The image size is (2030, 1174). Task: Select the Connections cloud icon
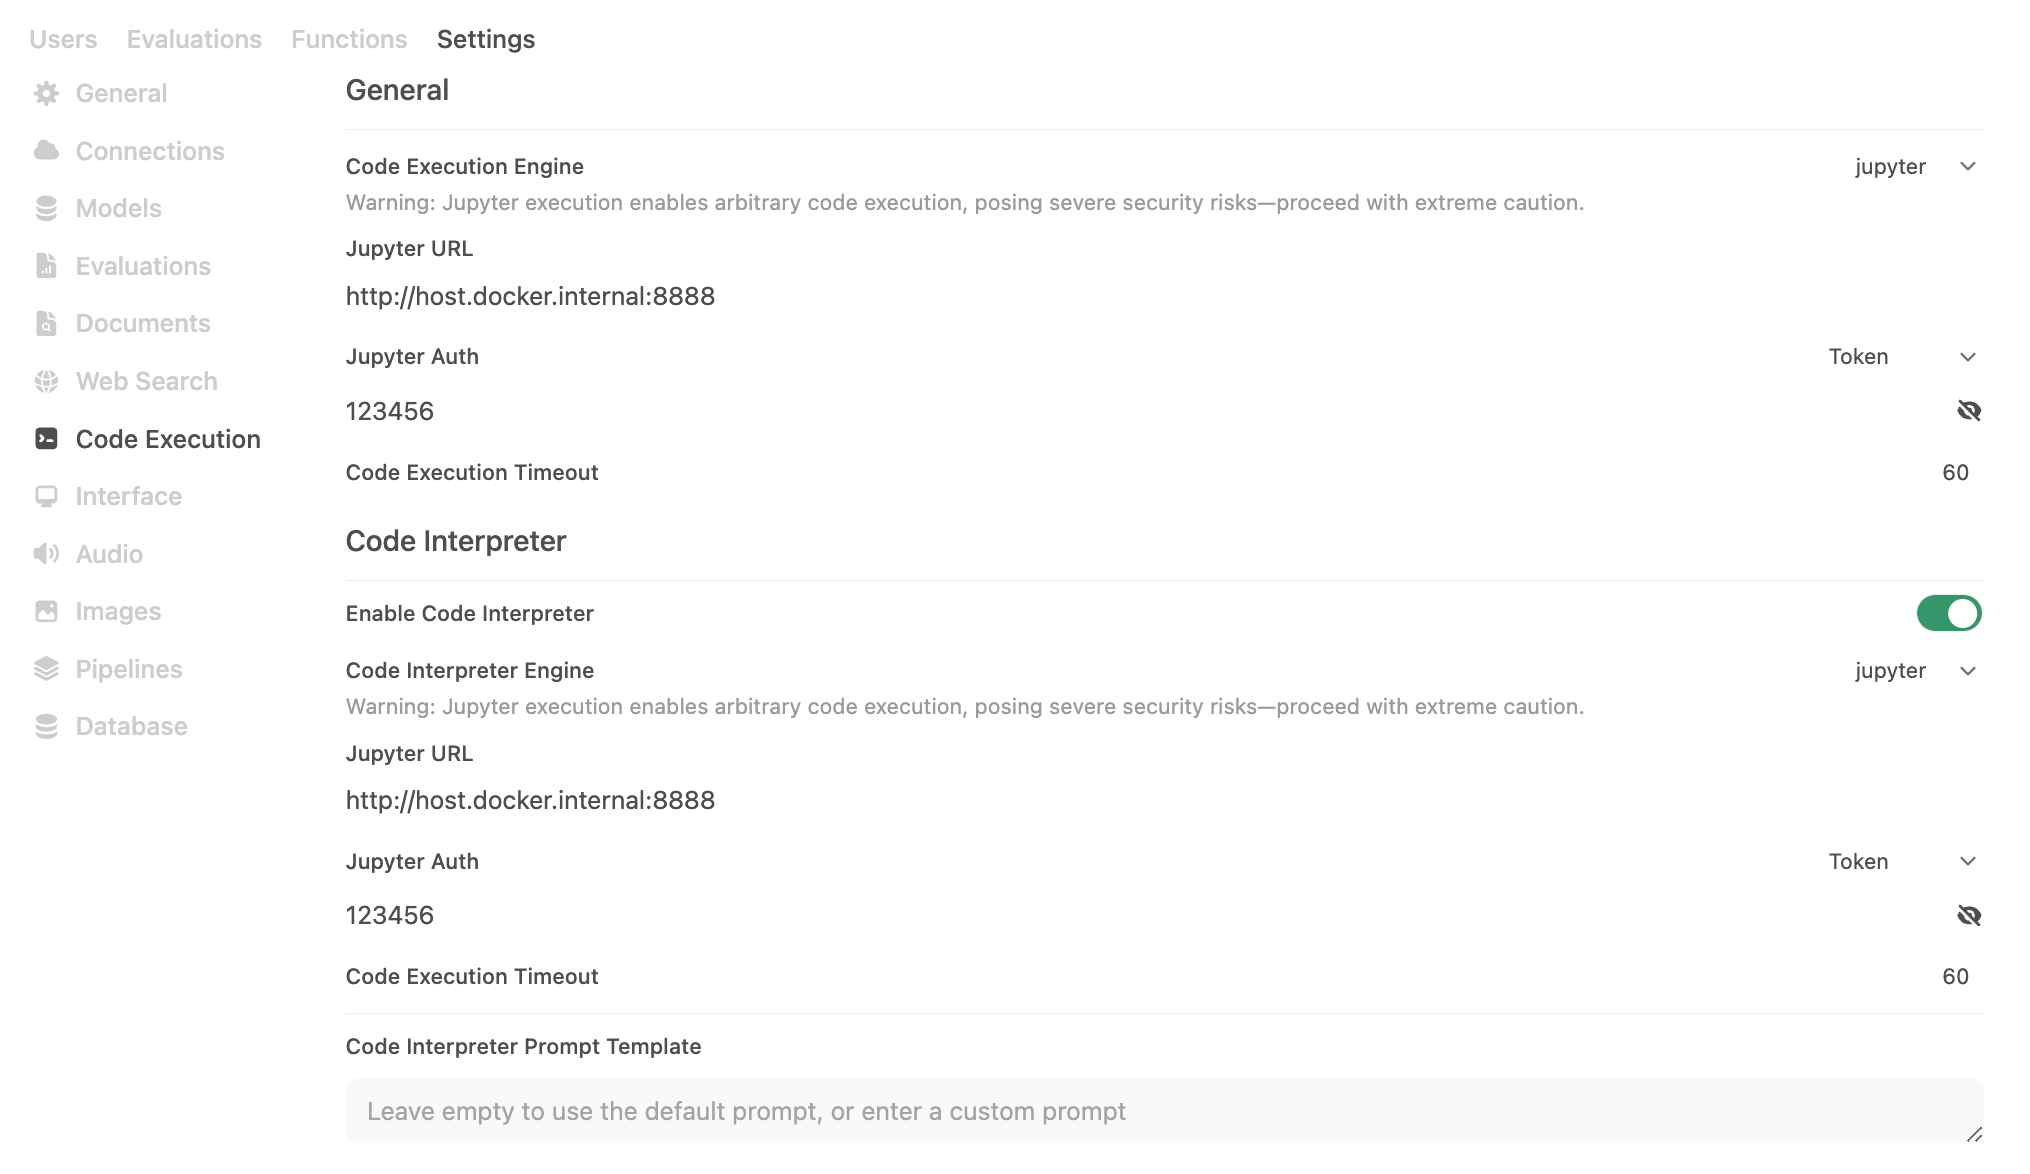(46, 150)
